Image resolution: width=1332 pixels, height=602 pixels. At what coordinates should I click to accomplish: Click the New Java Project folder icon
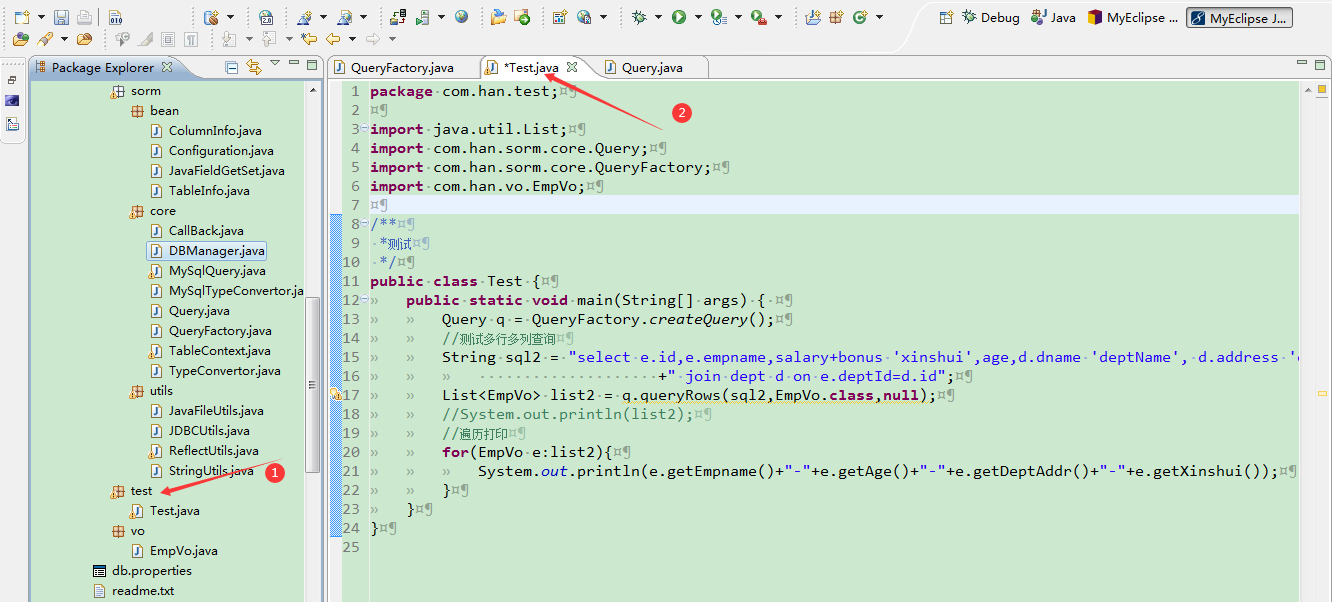(x=813, y=17)
